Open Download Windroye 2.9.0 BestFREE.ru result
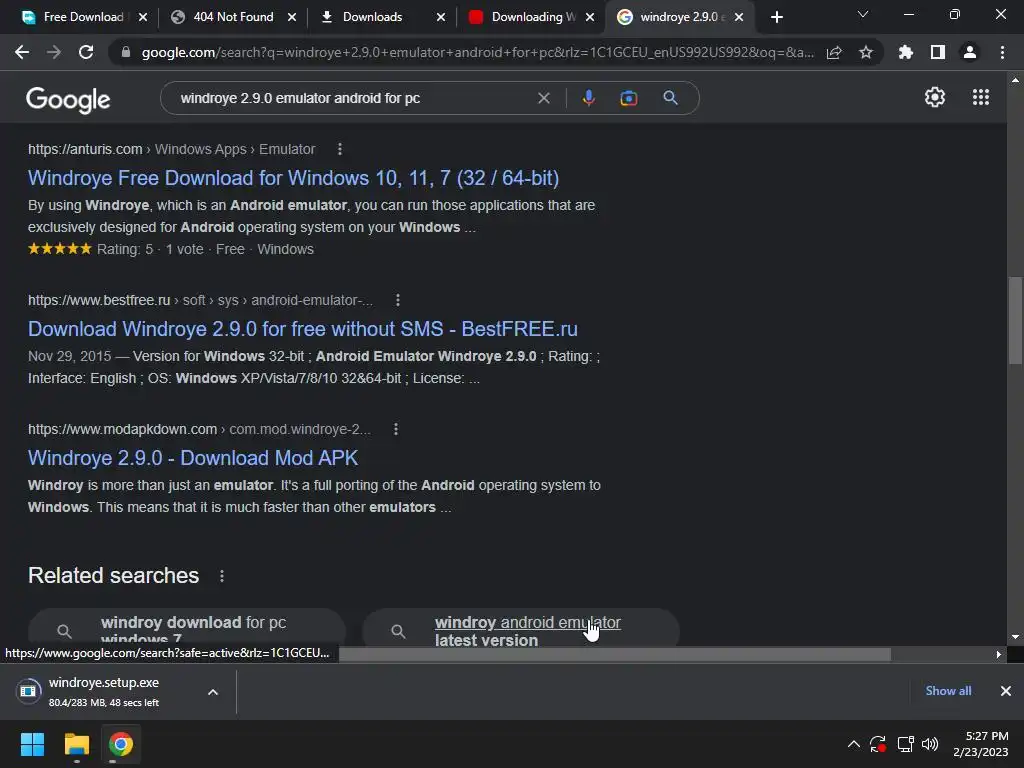Image resolution: width=1024 pixels, height=768 pixels. (302, 328)
